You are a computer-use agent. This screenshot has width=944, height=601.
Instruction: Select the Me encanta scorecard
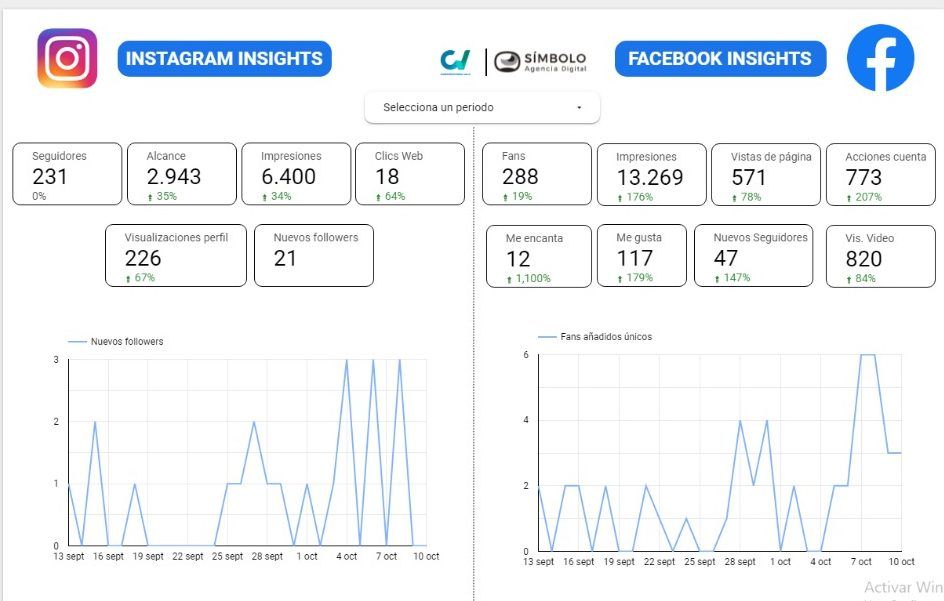539,256
